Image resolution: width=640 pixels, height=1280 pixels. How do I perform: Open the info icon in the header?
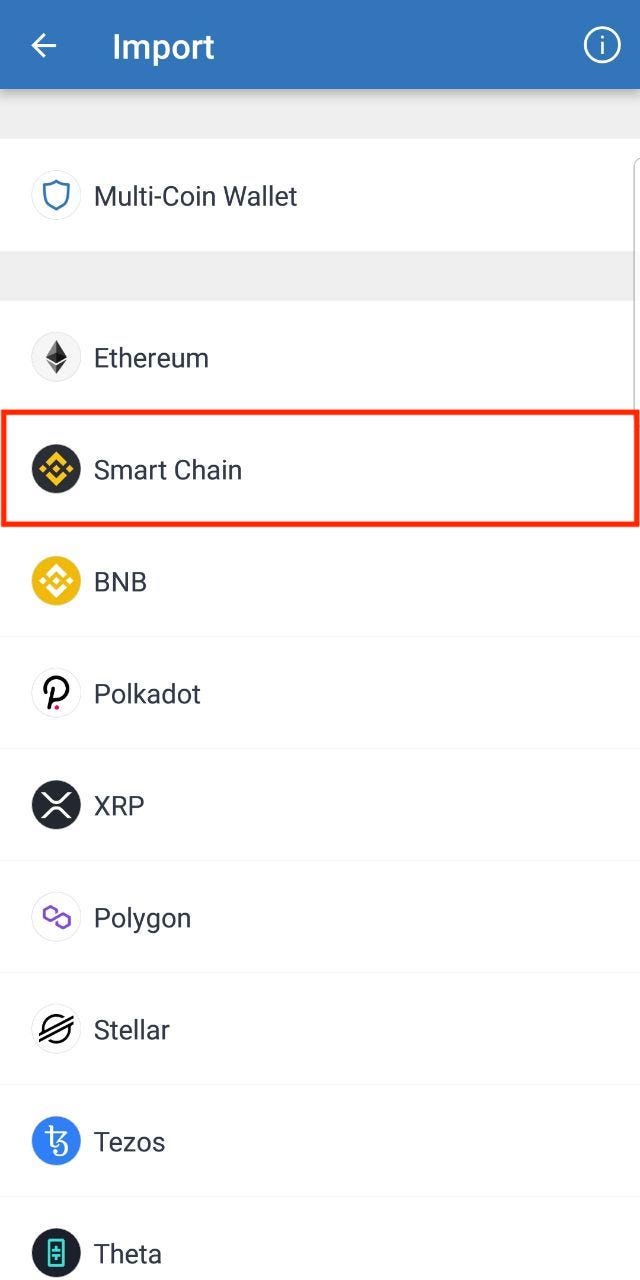pyautogui.click(x=602, y=45)
